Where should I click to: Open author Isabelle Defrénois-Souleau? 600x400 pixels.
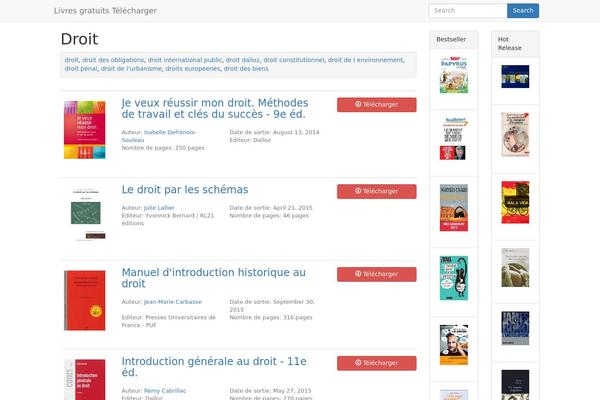[x=159, y=136]
